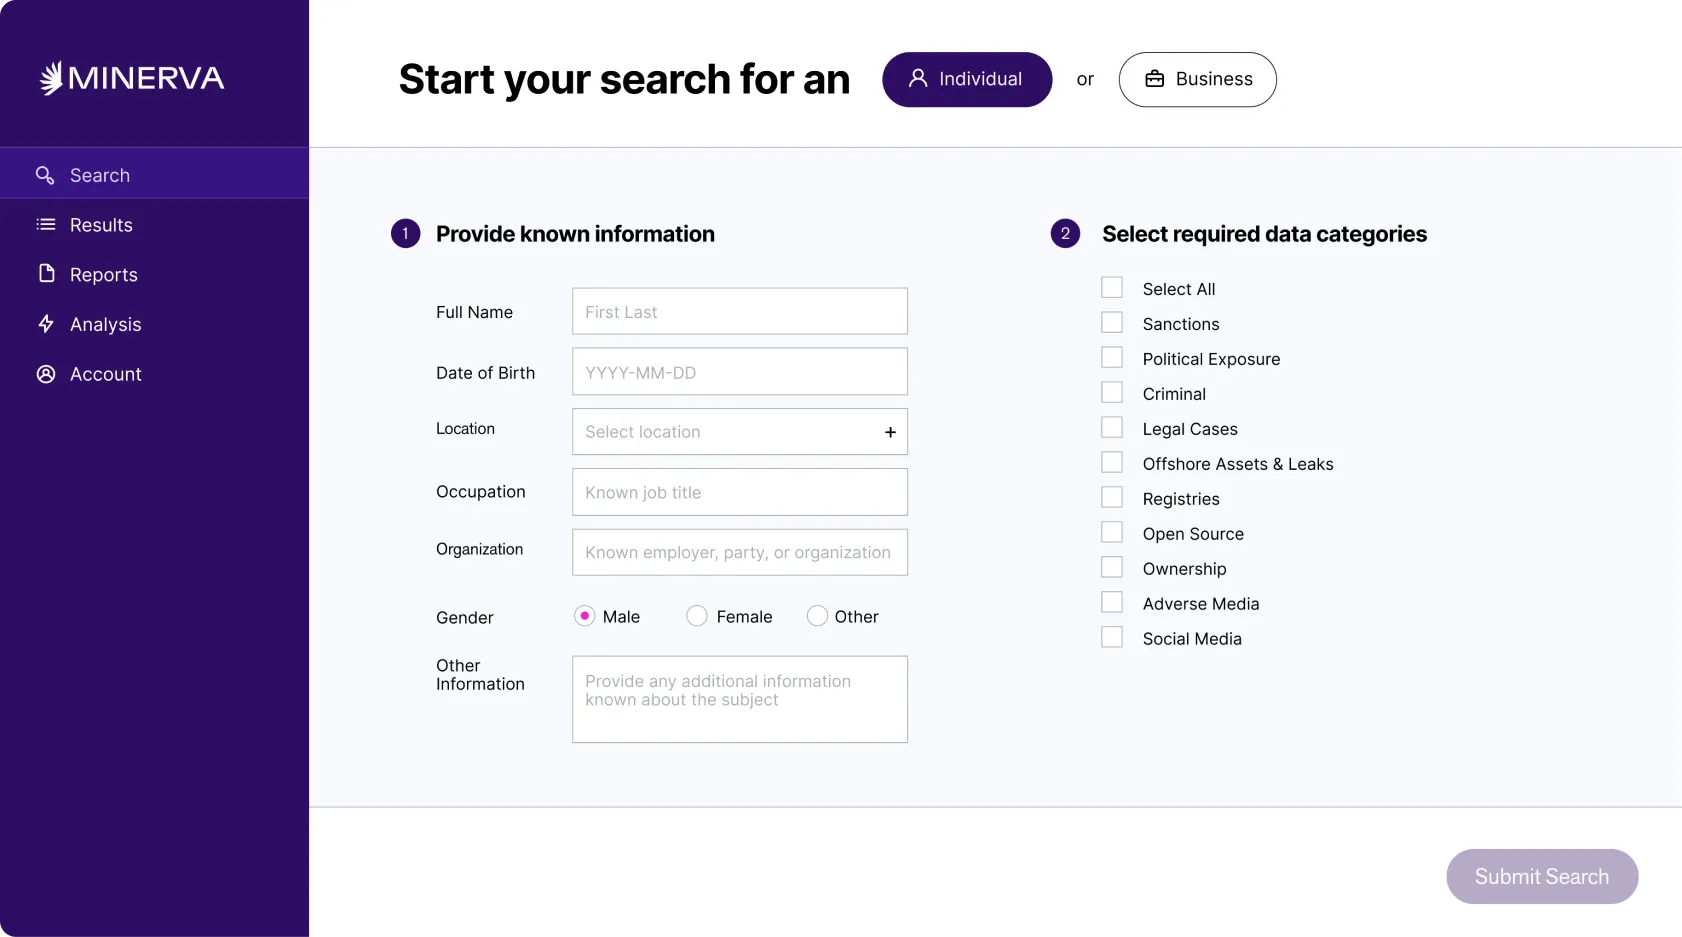Click the briefcase icon in Business button
This screenshot has height=937, width=1682.
tap(1154, 79)
